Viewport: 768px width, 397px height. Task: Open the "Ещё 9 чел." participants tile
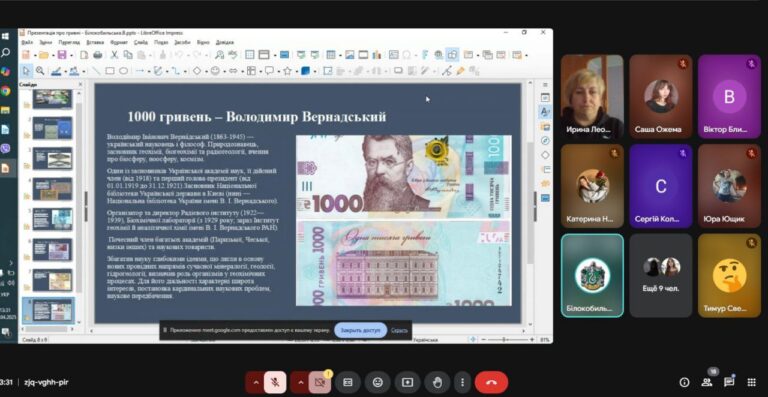[x=661, y=275]
